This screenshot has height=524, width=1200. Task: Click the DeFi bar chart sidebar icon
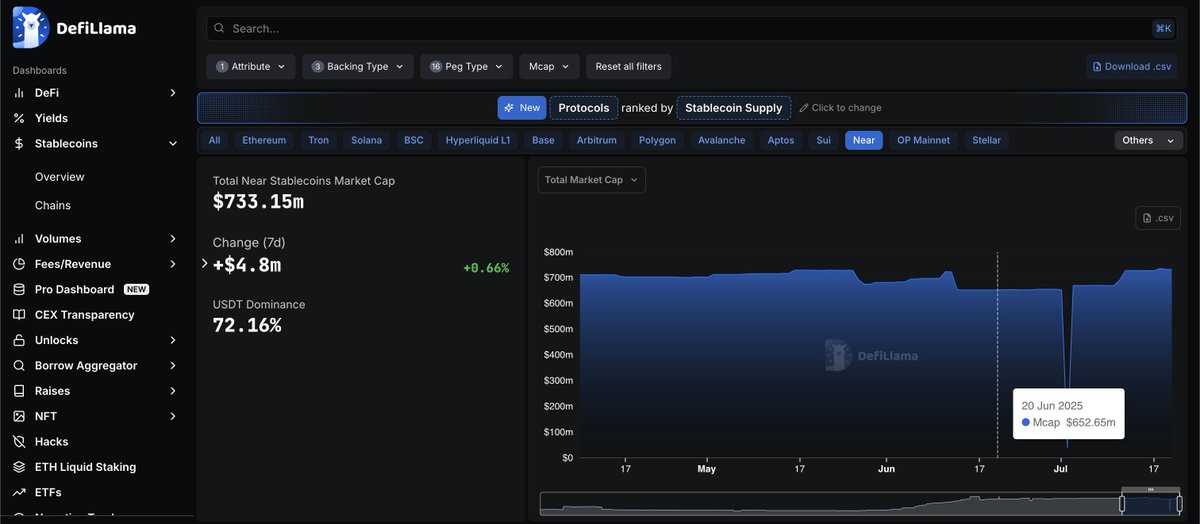19,93
